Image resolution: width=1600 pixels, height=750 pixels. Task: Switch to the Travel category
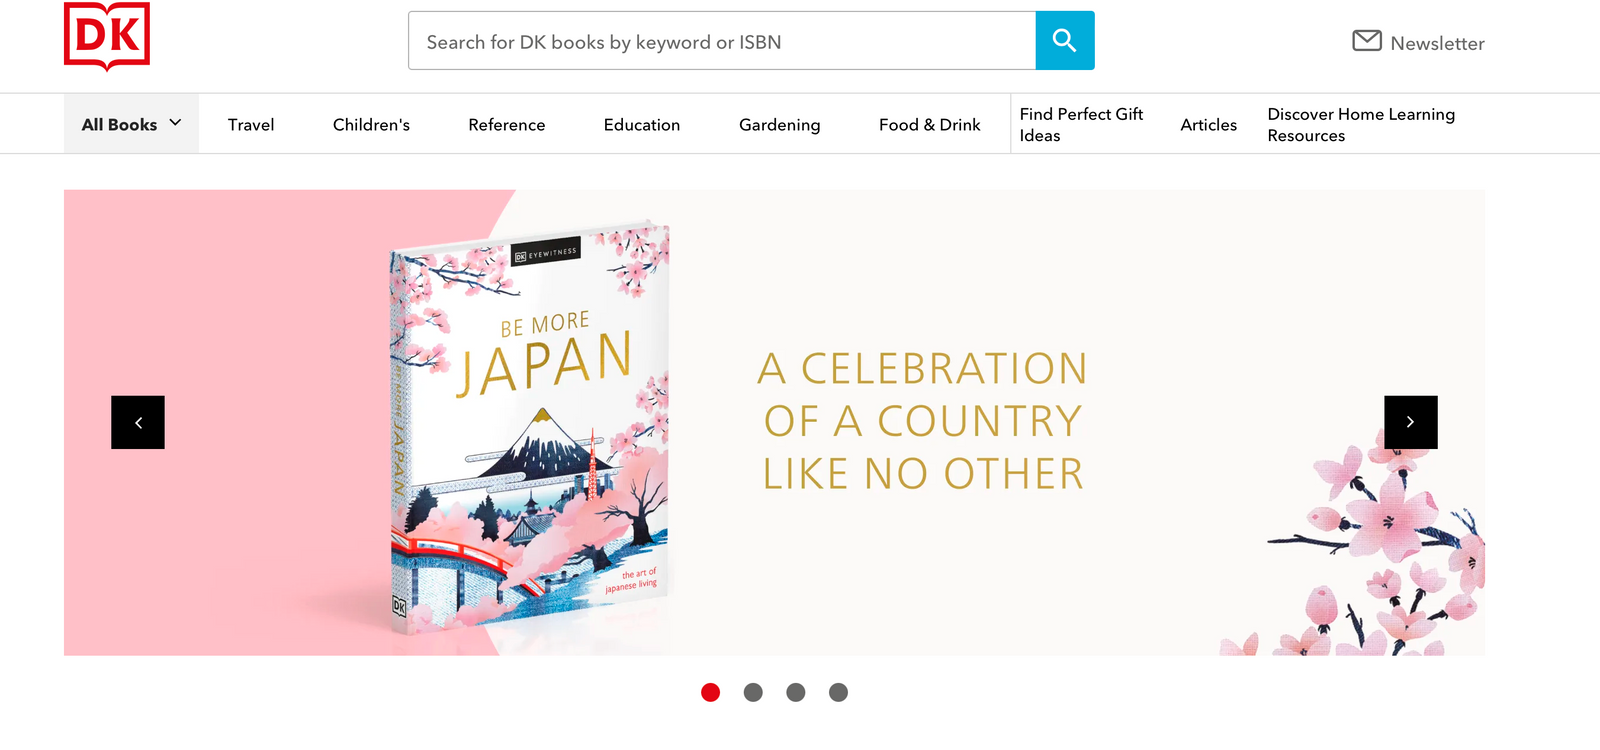[251, 124]
